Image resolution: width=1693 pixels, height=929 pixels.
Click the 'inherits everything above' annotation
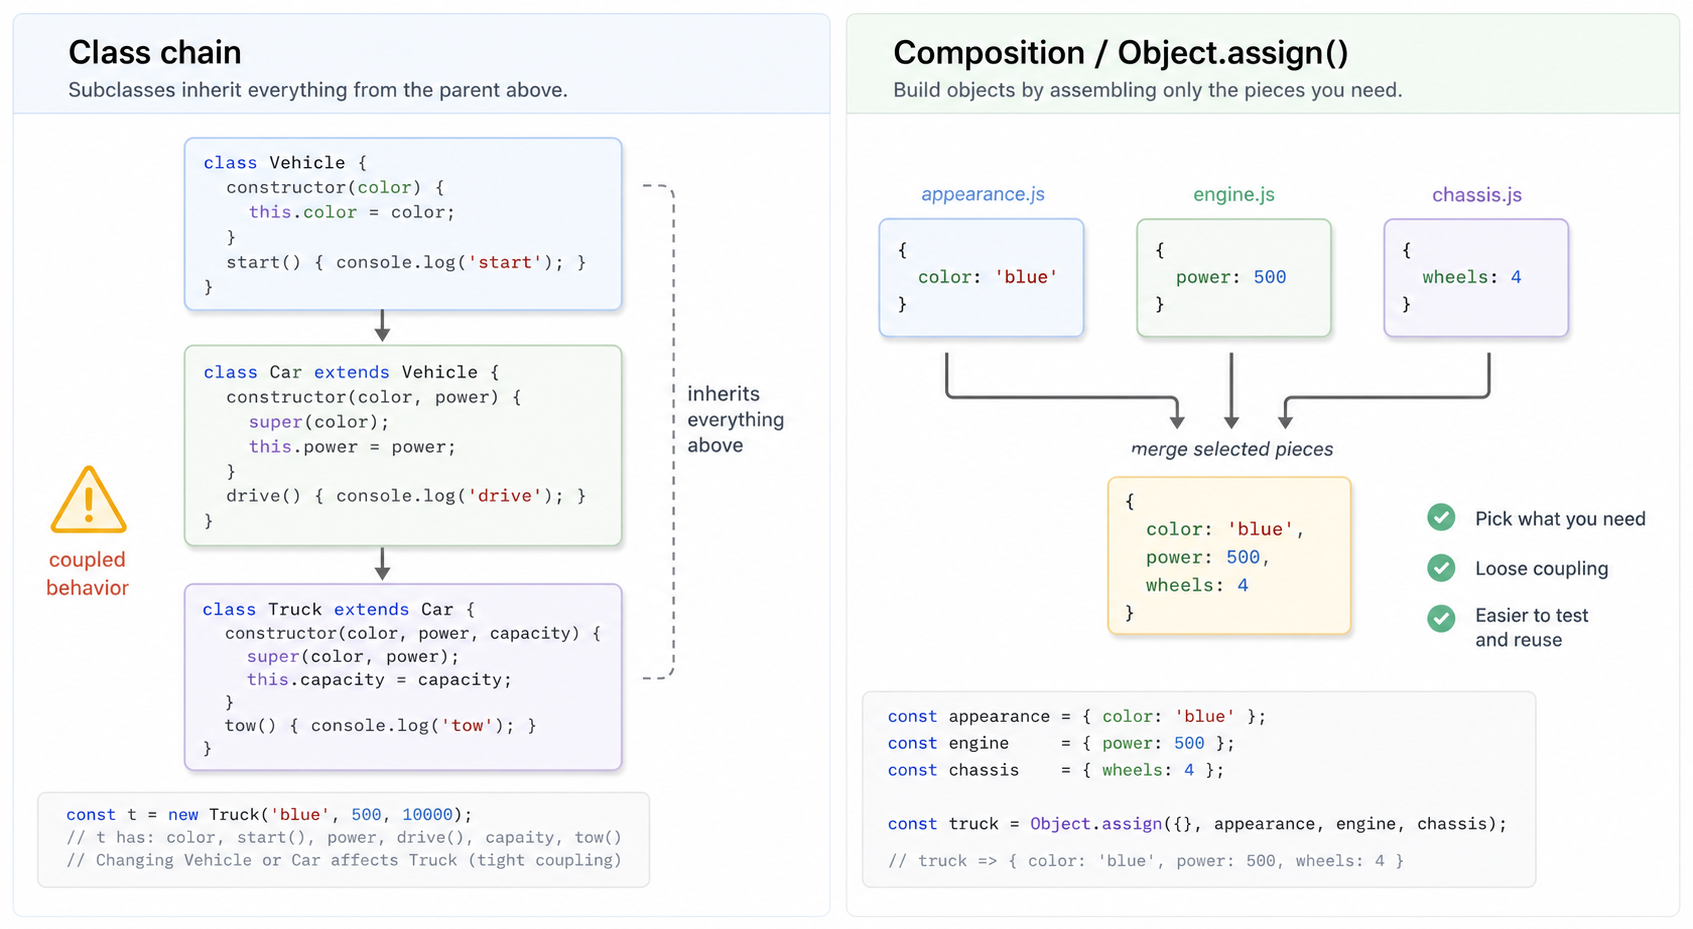pyautogui.click(x=735, y=419)
